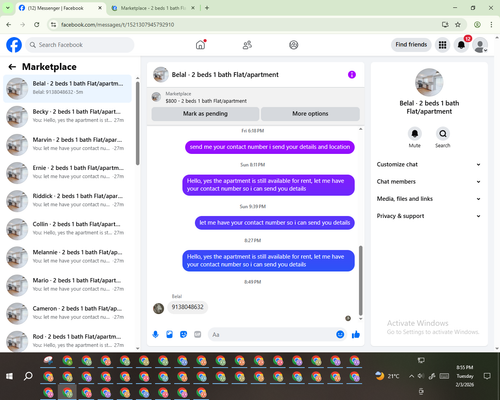Open Marvin conversation in chat list
500x400 pixels.
pos(67,144)
